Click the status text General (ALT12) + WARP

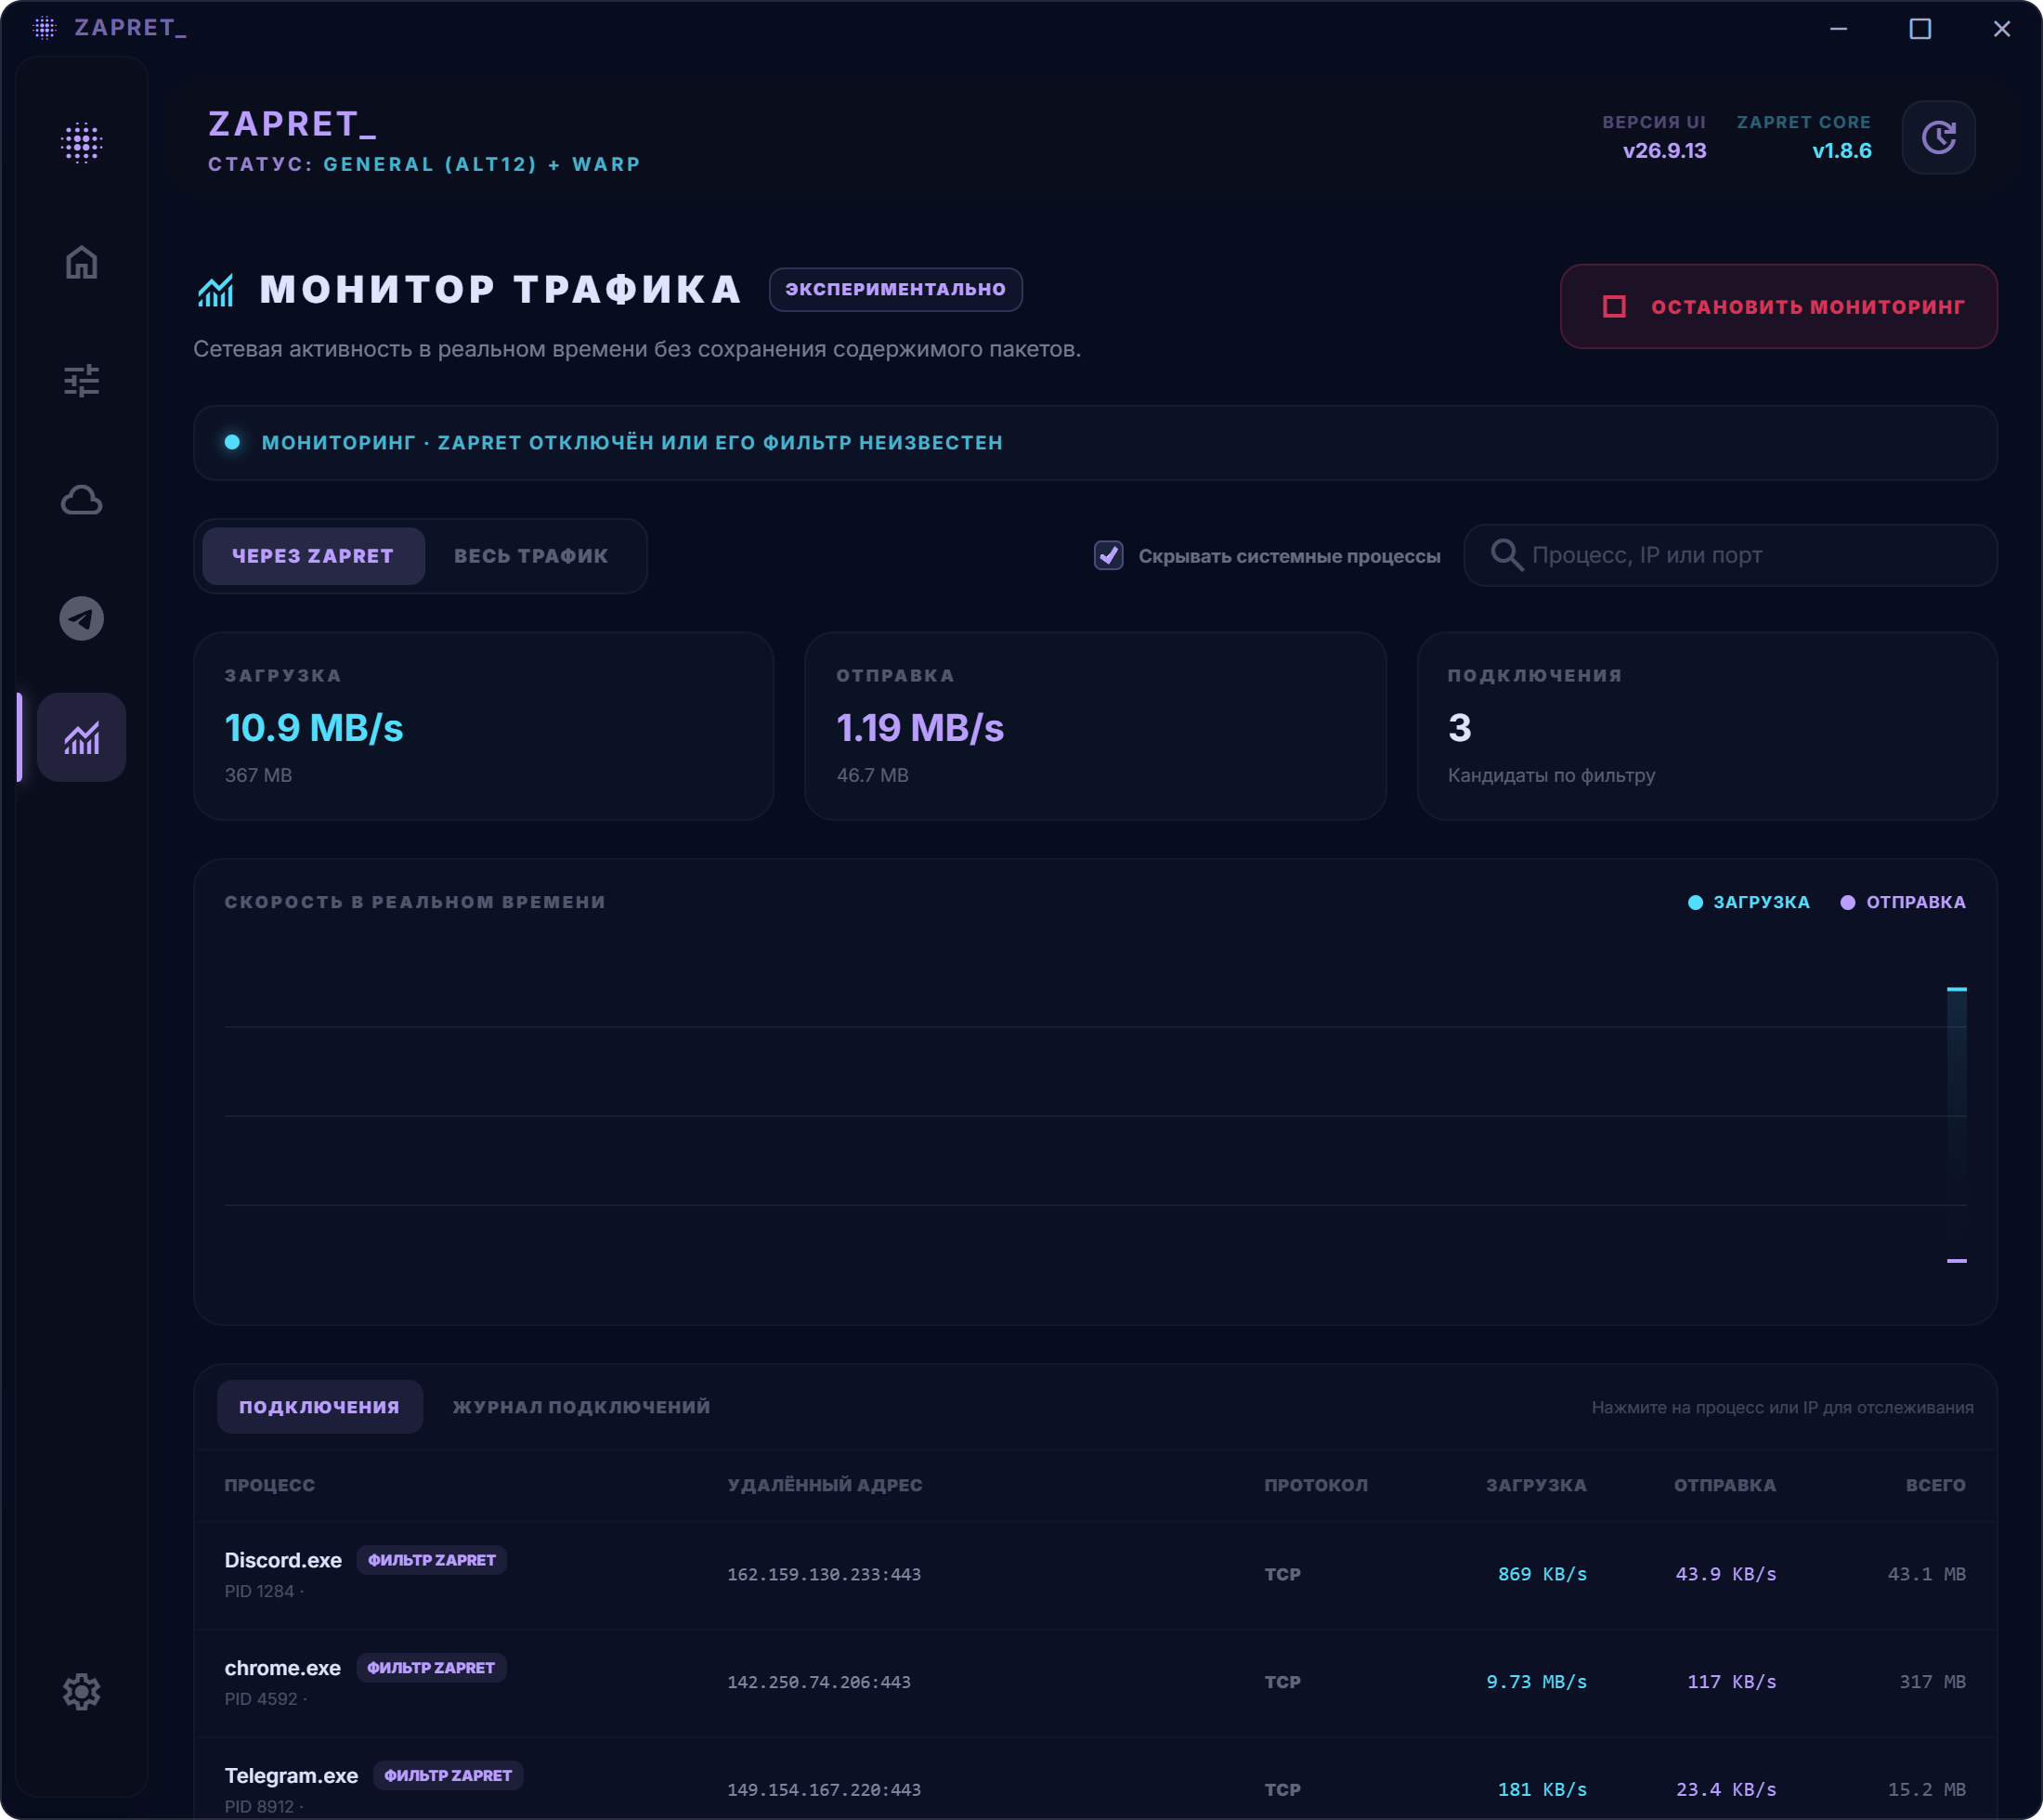point(481,164)
